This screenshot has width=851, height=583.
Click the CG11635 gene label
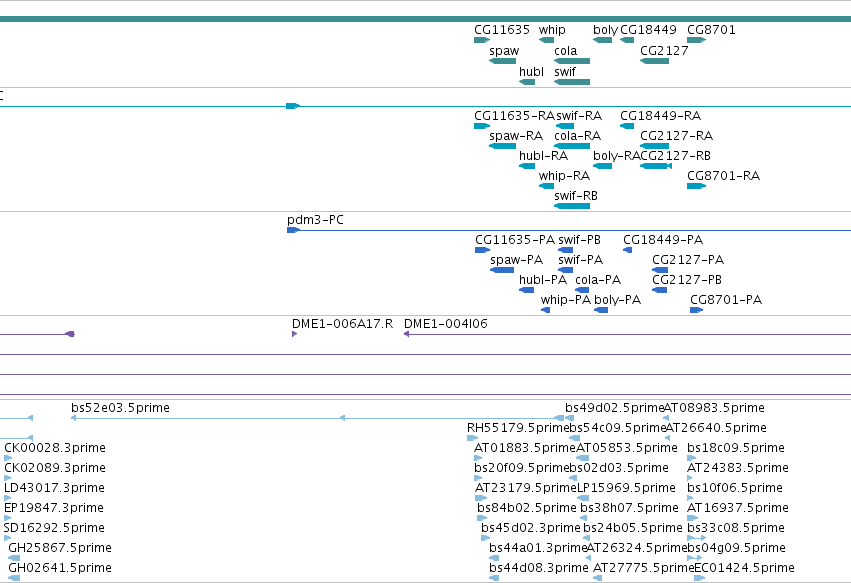click(501, 30)
